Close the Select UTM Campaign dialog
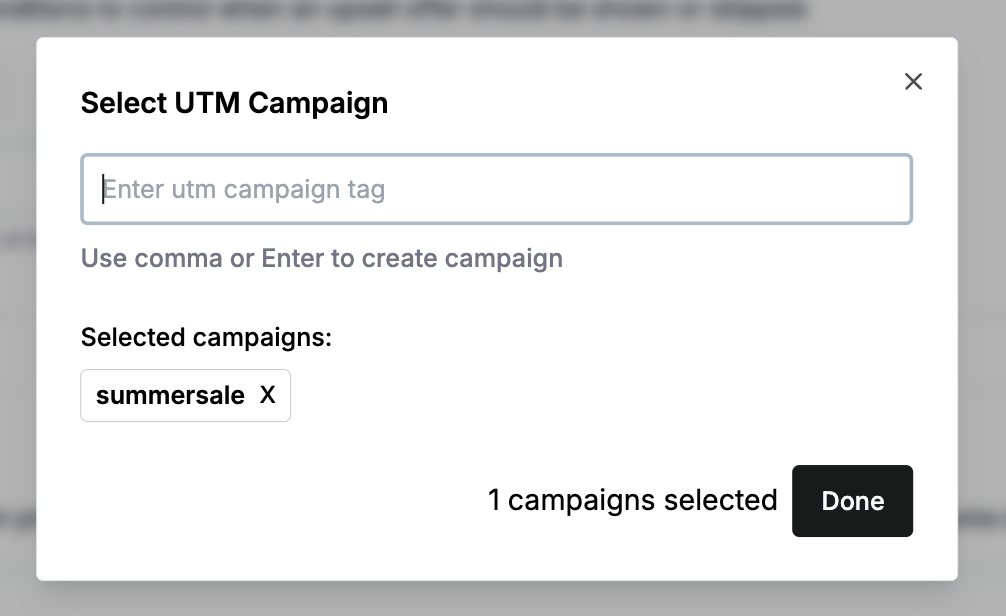 click(x=913, y=82)
